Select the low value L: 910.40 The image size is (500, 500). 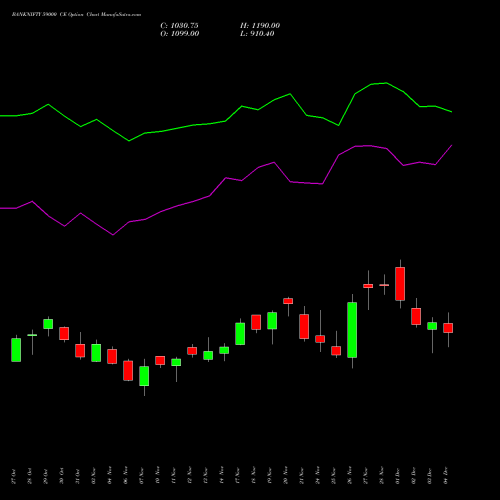tap(257, 34)
